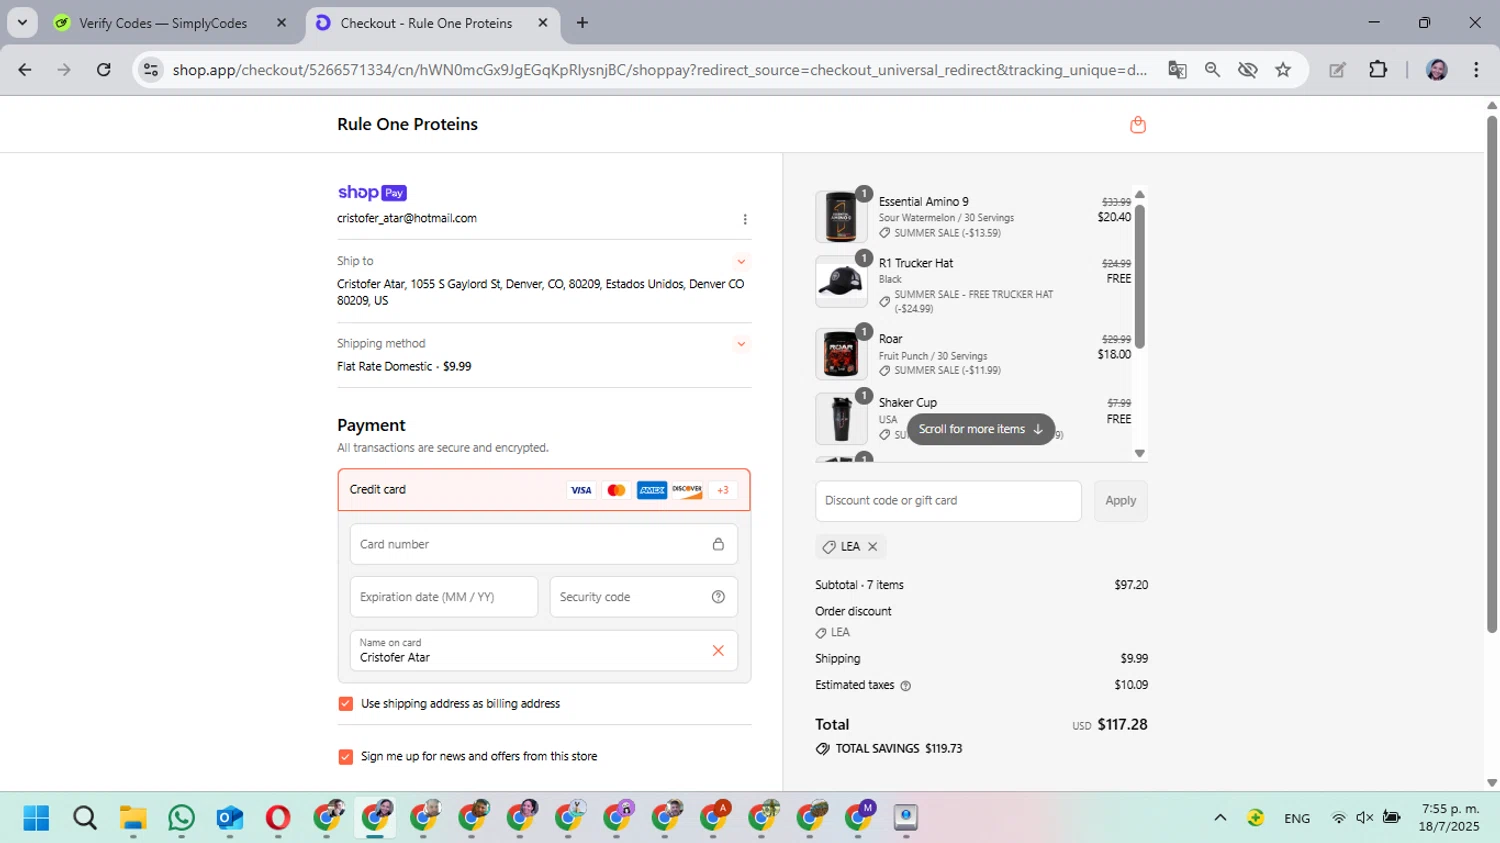The image size is (1500, 843).
Task: Open WhatsApp from taskbar
Action: 181,818
